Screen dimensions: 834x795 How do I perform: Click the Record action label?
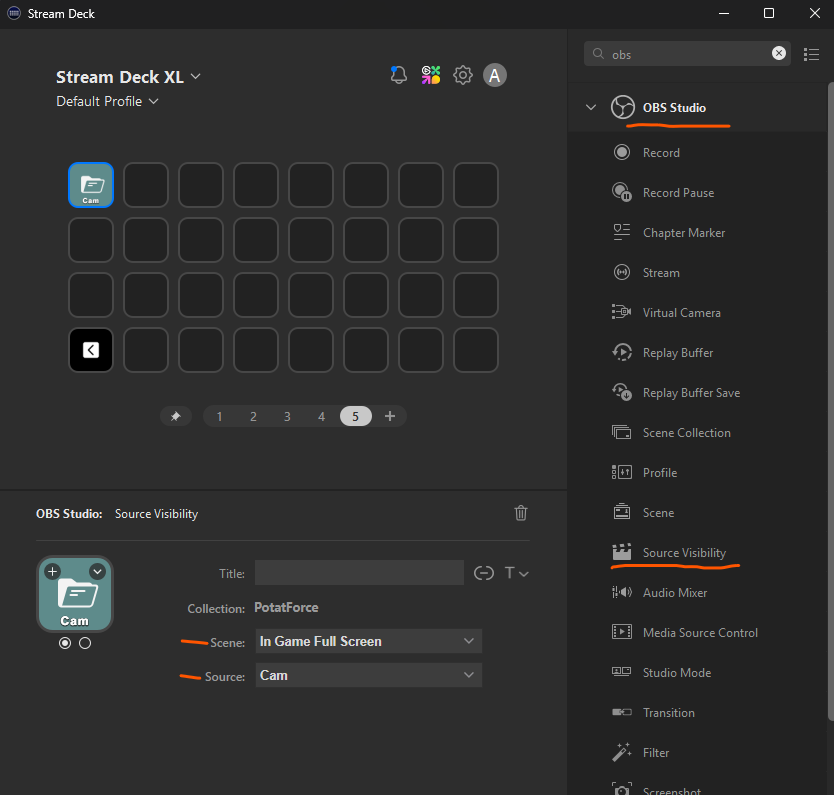click(661, 153)
